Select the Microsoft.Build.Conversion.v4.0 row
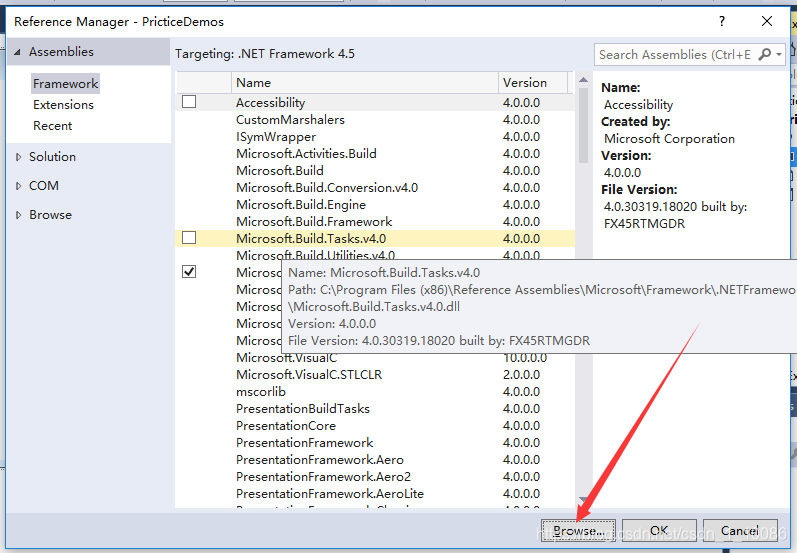The height and width of the screenshot is (553, 797). click(x=375, y=188)
